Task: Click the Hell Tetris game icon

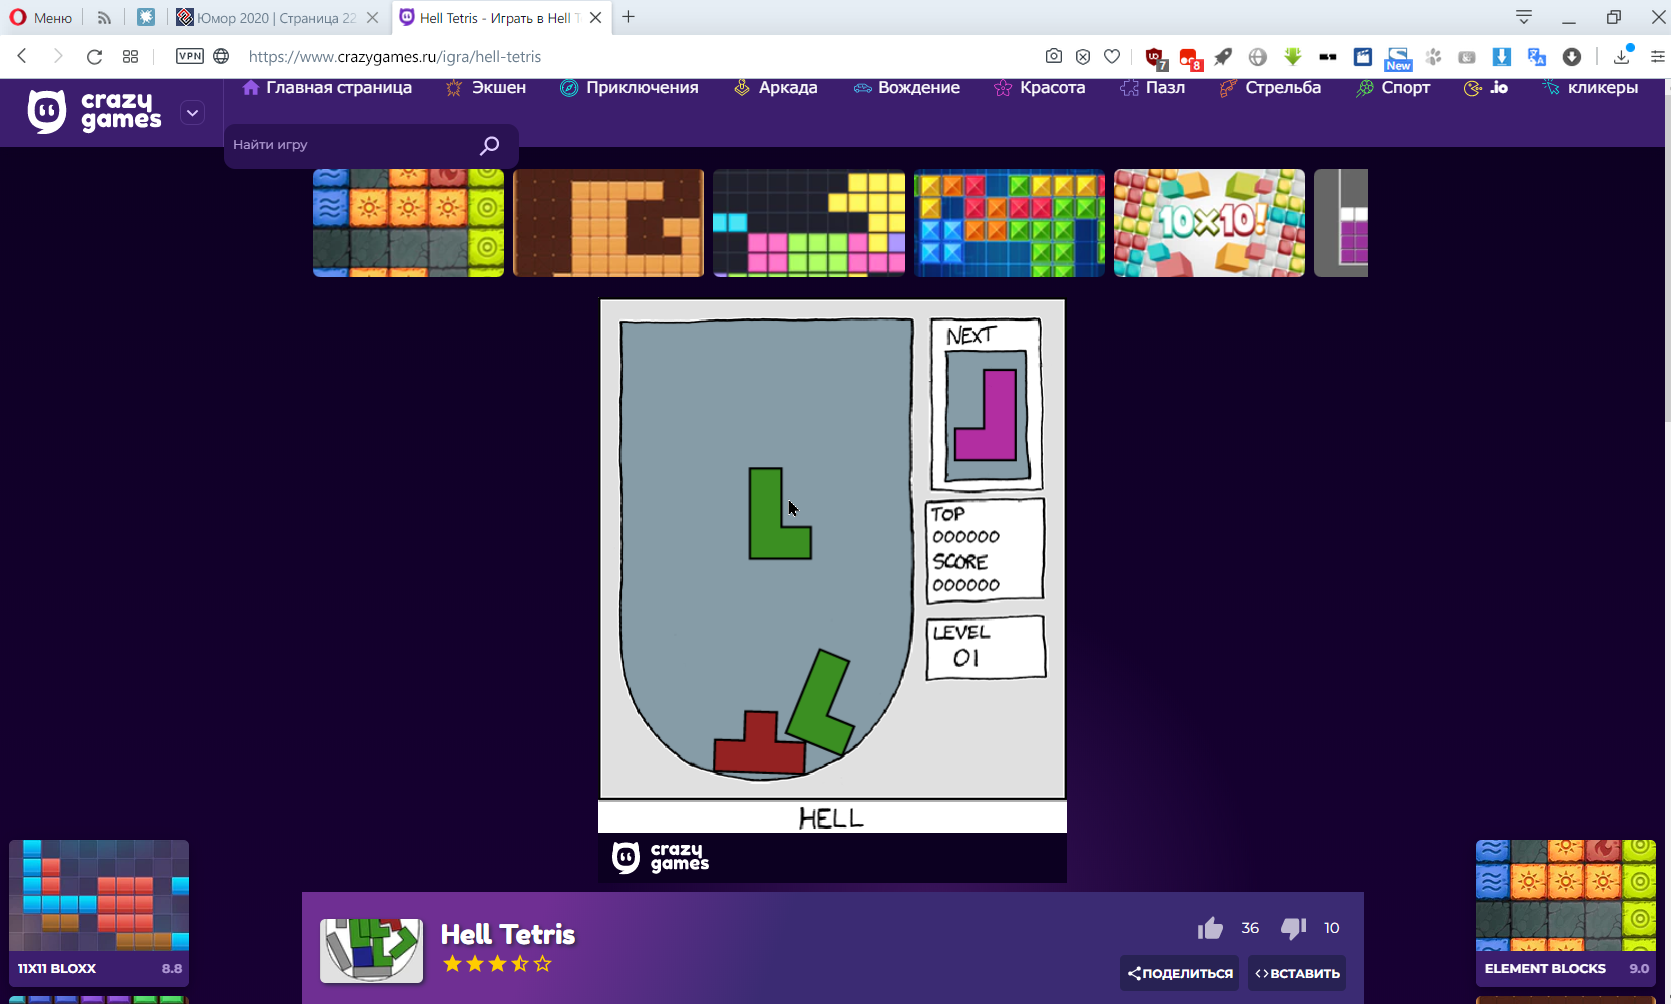Action: coord(372,950)
